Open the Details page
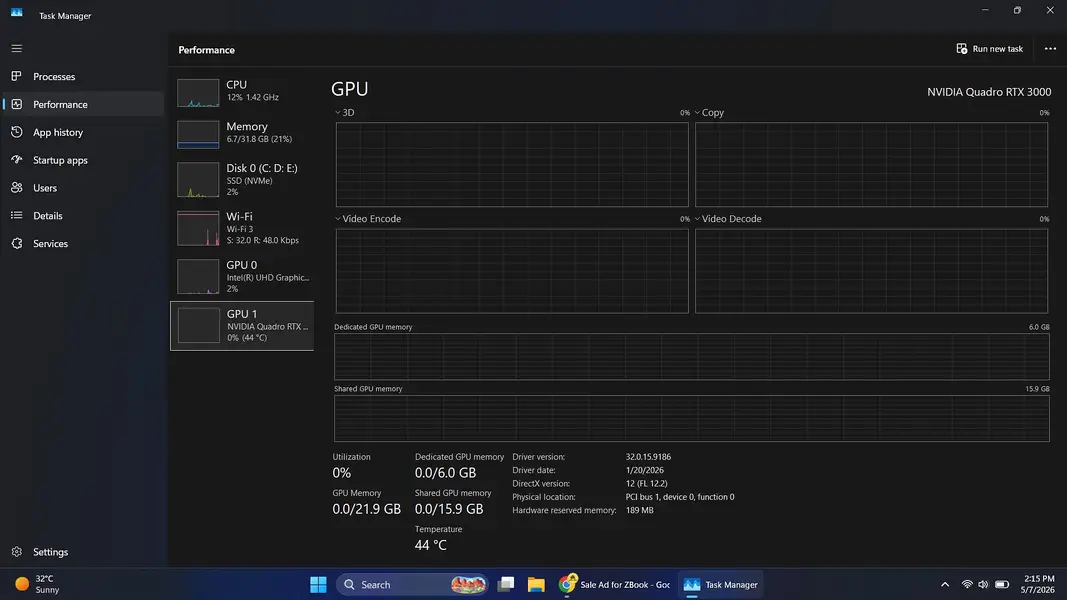This screenshot has width=1067, height=600. (x=83, y=216)
